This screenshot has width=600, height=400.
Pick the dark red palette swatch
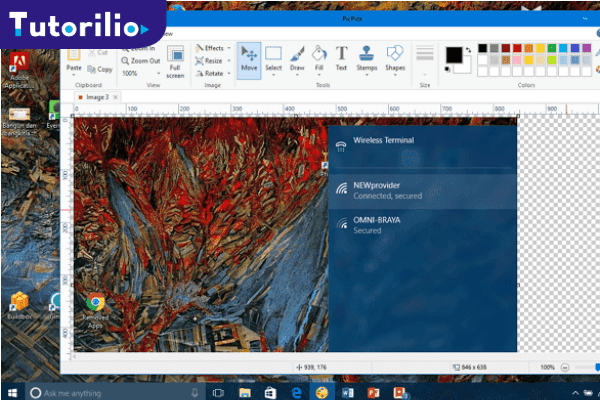click(x=505, y=48)
